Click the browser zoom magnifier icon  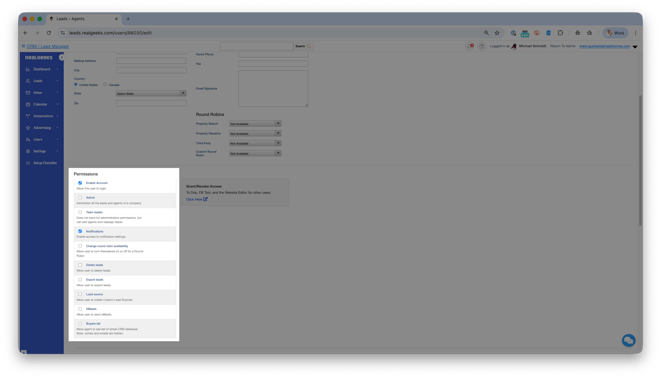pyautogui.click(x=486, y=33)
